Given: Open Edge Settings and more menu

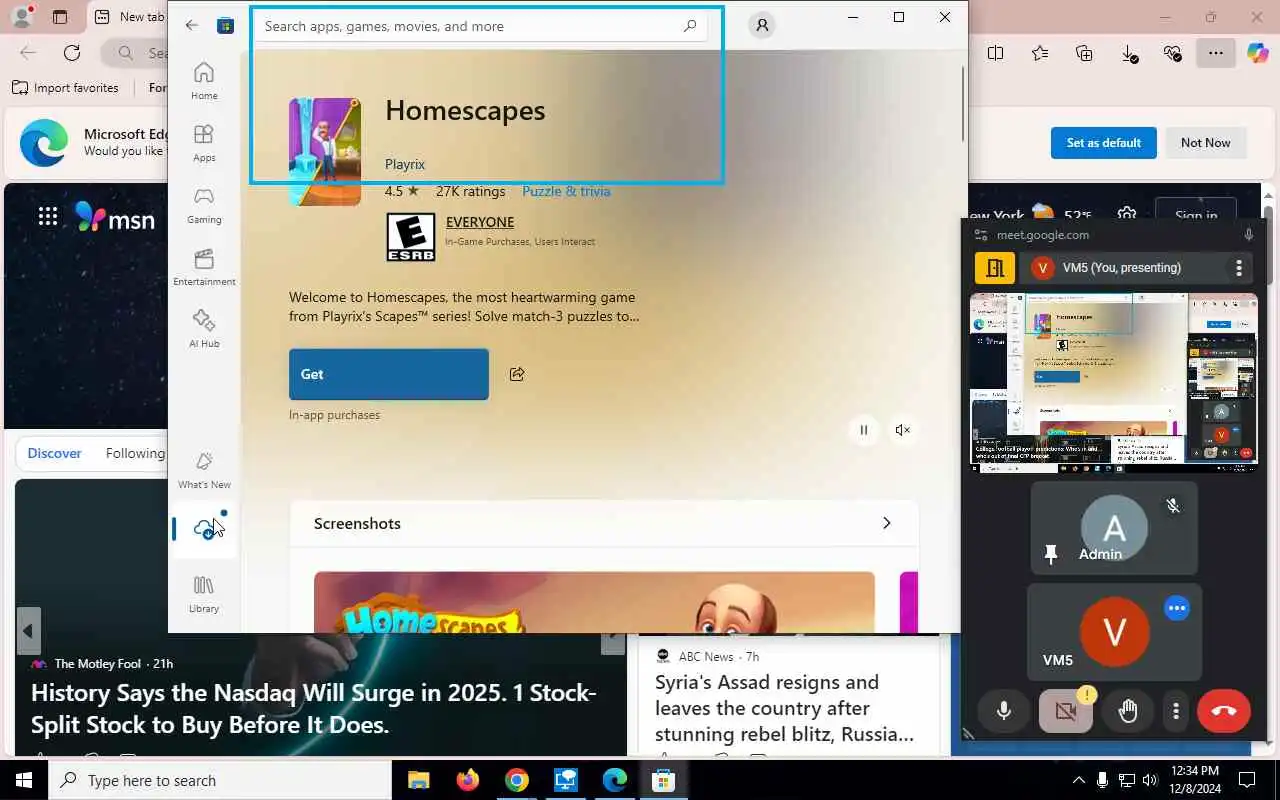Looking at the screenshot, I should click(x=1215, y=53).
